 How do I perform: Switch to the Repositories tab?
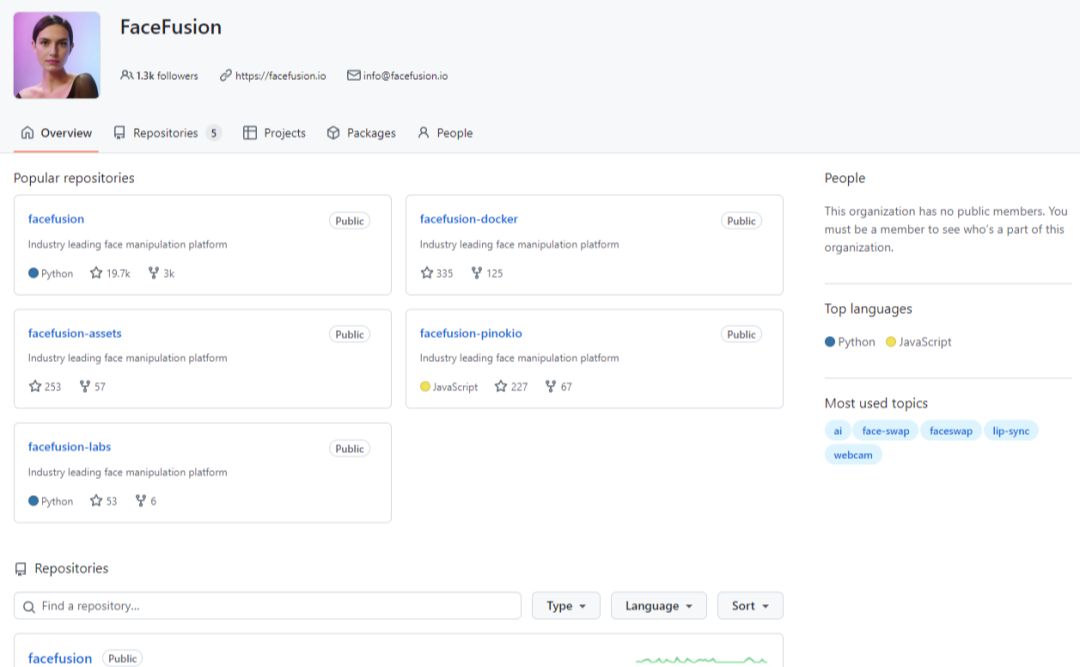[166, 133]
